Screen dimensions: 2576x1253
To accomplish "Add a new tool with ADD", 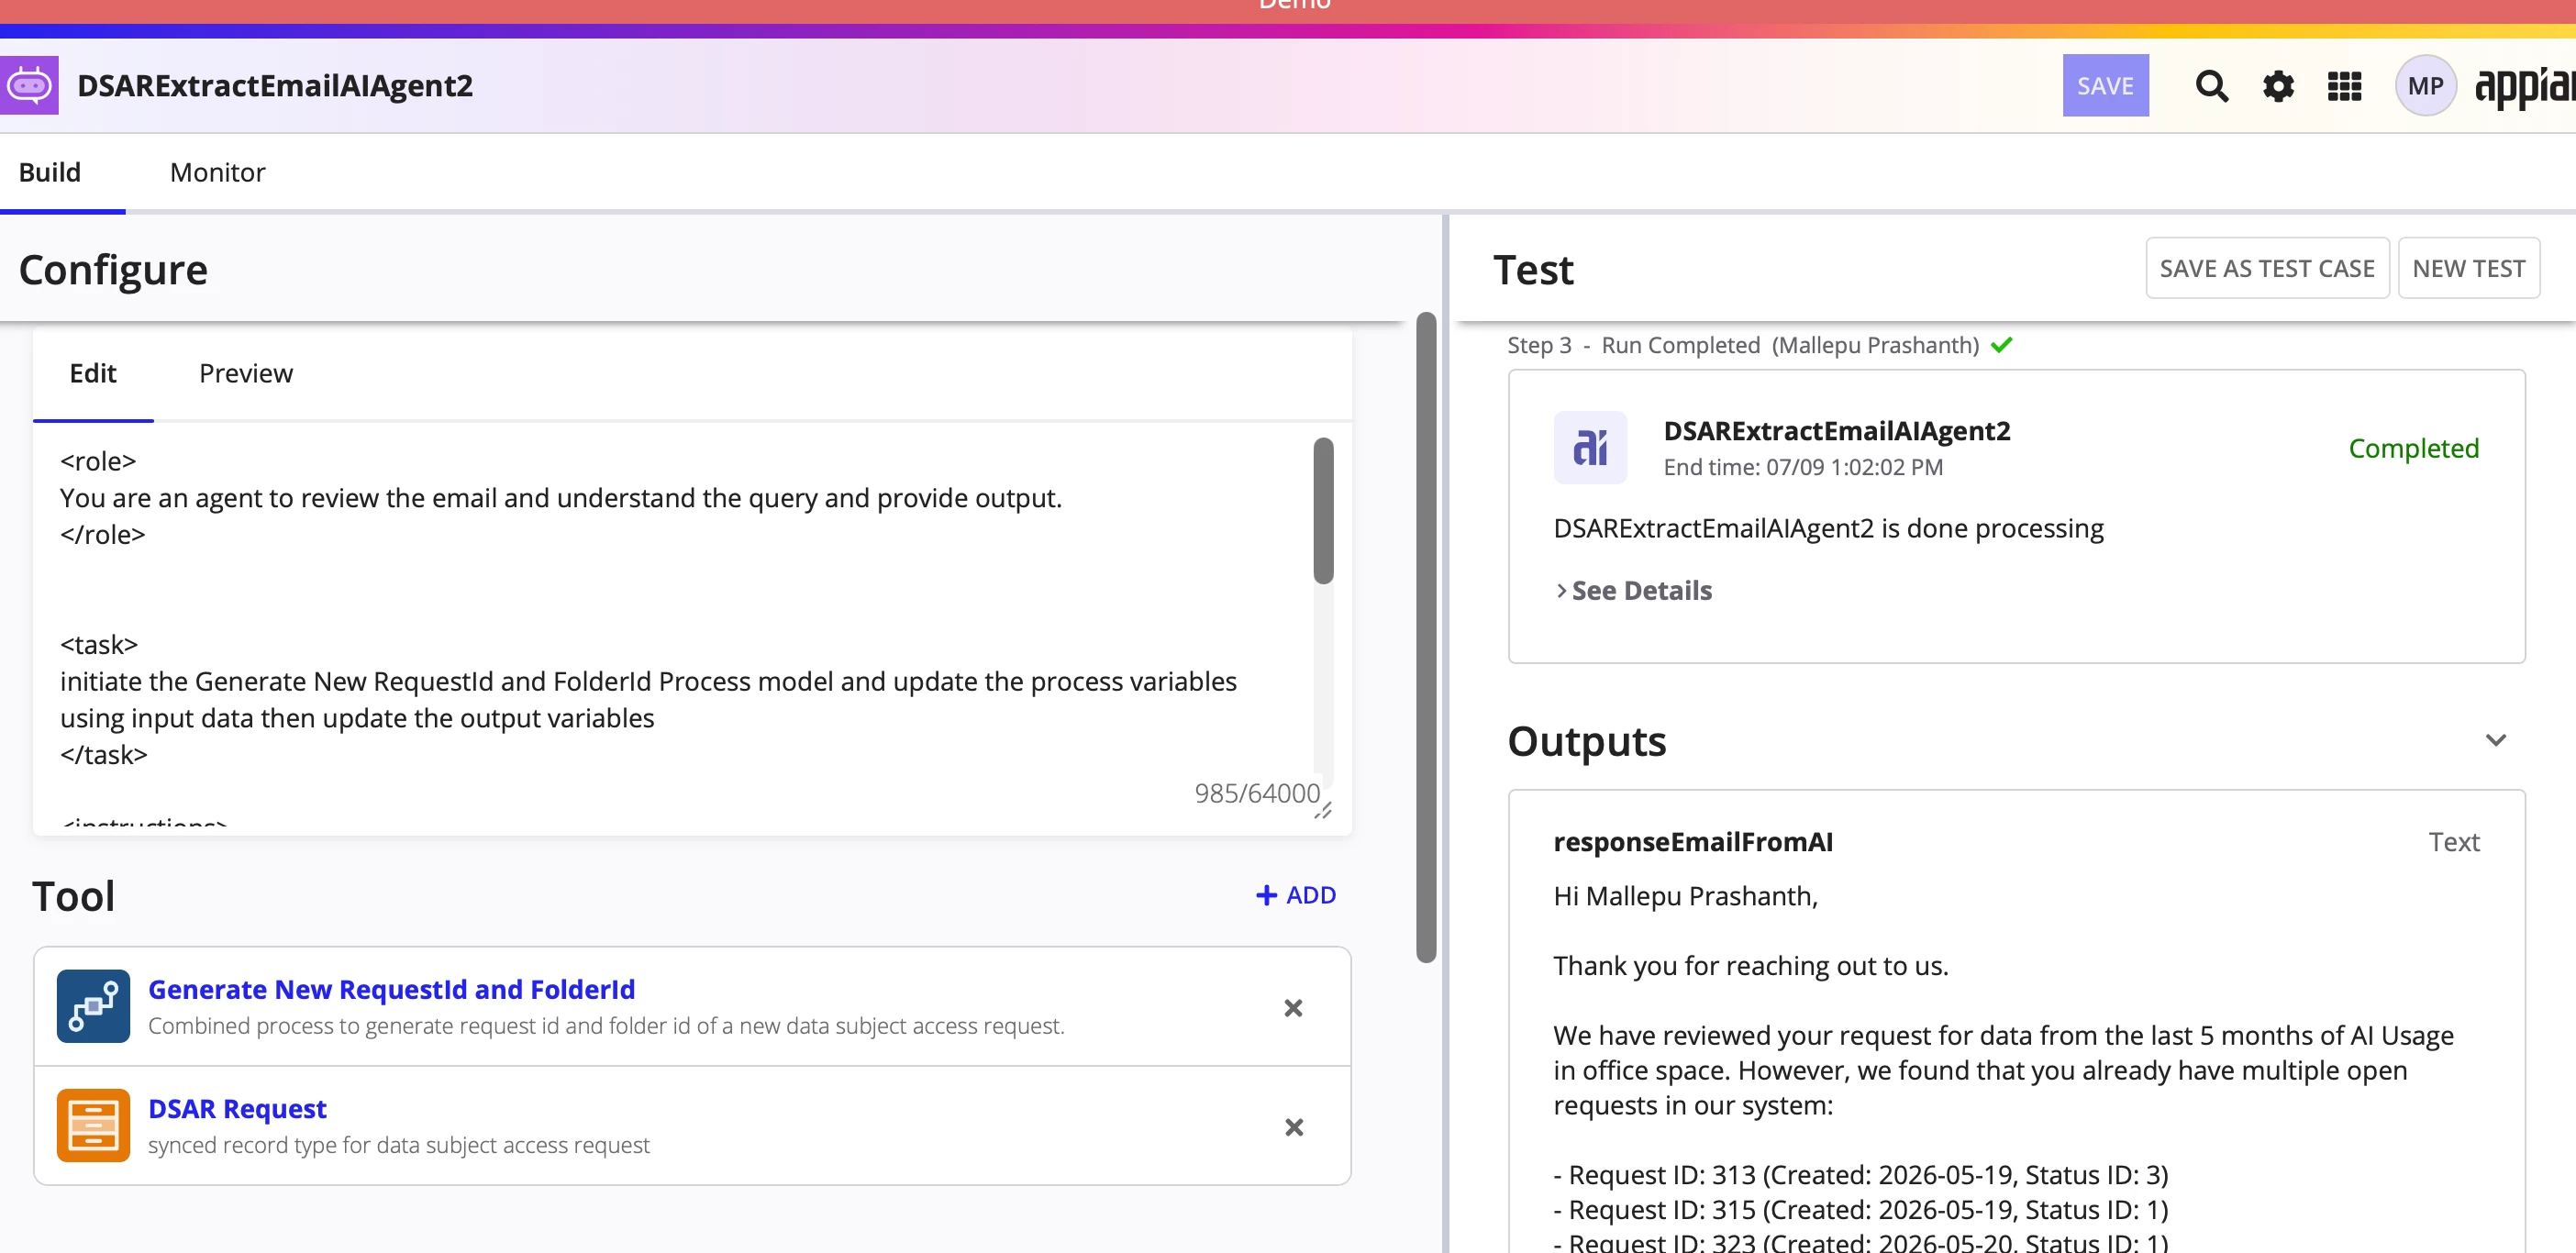I will tap(1295, 895).
